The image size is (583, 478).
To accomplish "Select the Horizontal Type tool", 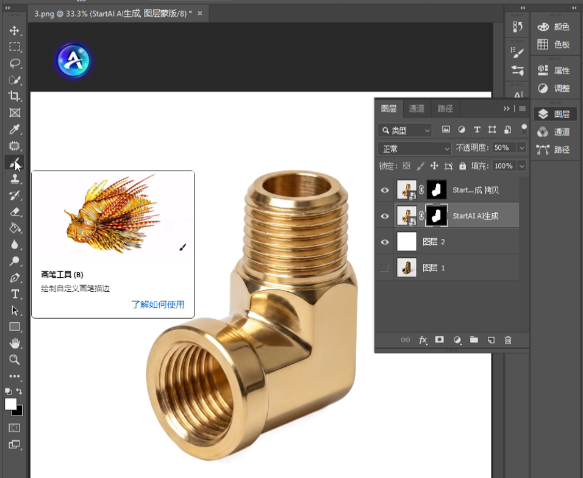I will [x=15, y=294].
